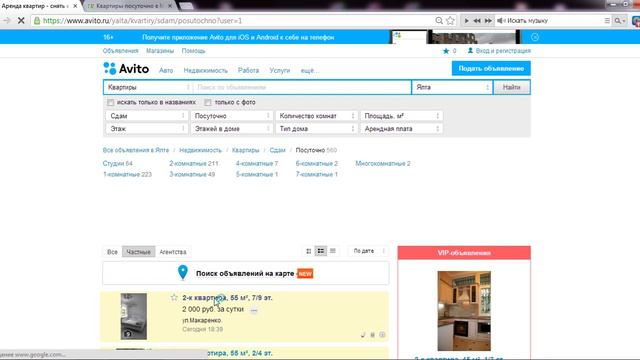
Task: Open the Магазины top link
Action: click(160, 51)
